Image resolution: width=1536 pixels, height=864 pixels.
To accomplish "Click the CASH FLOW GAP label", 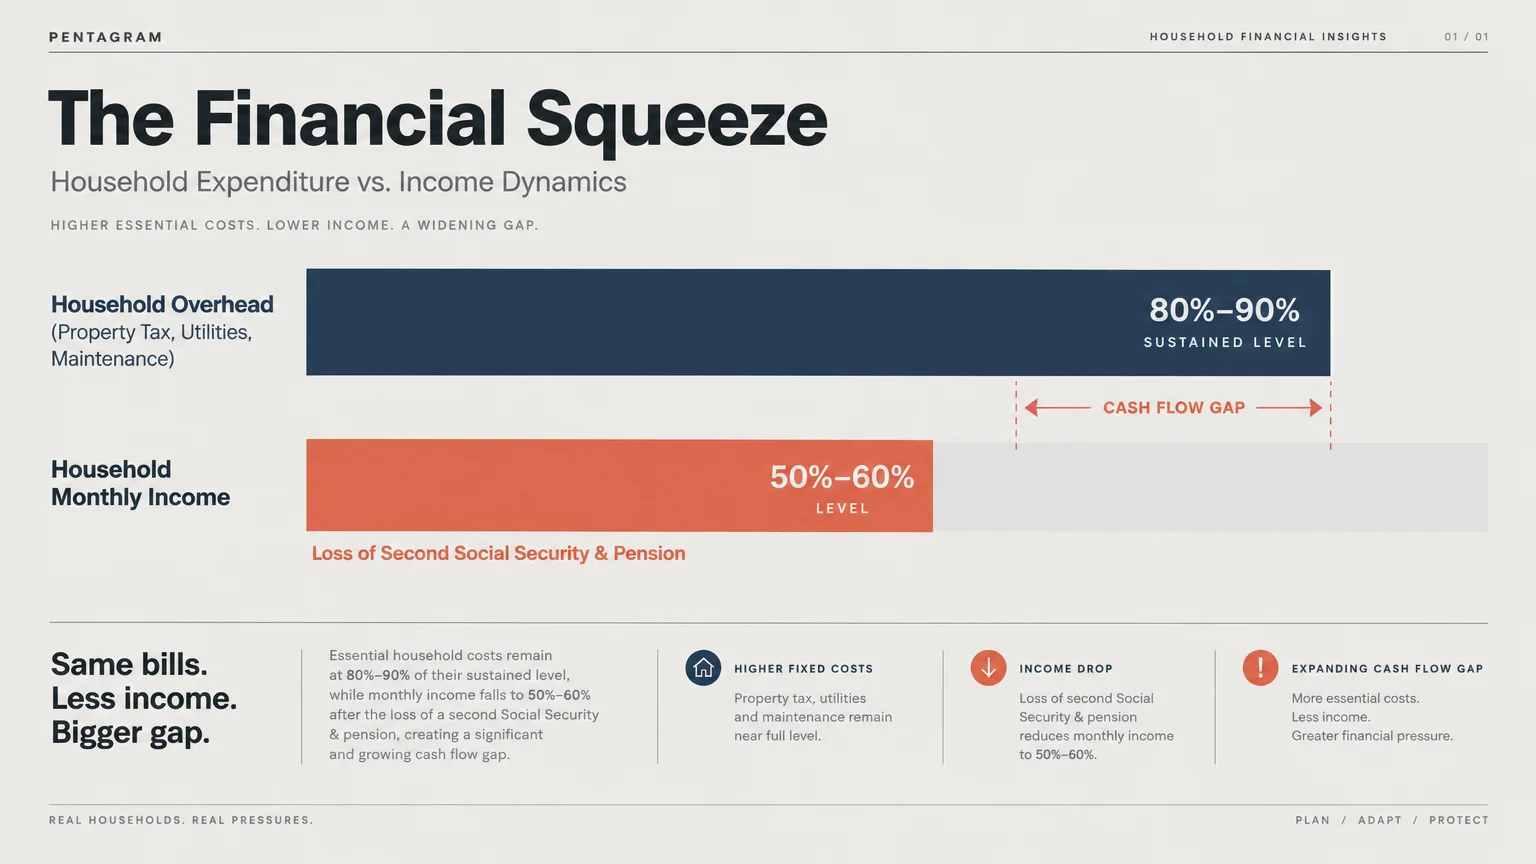I will (x=1174, y=408).
